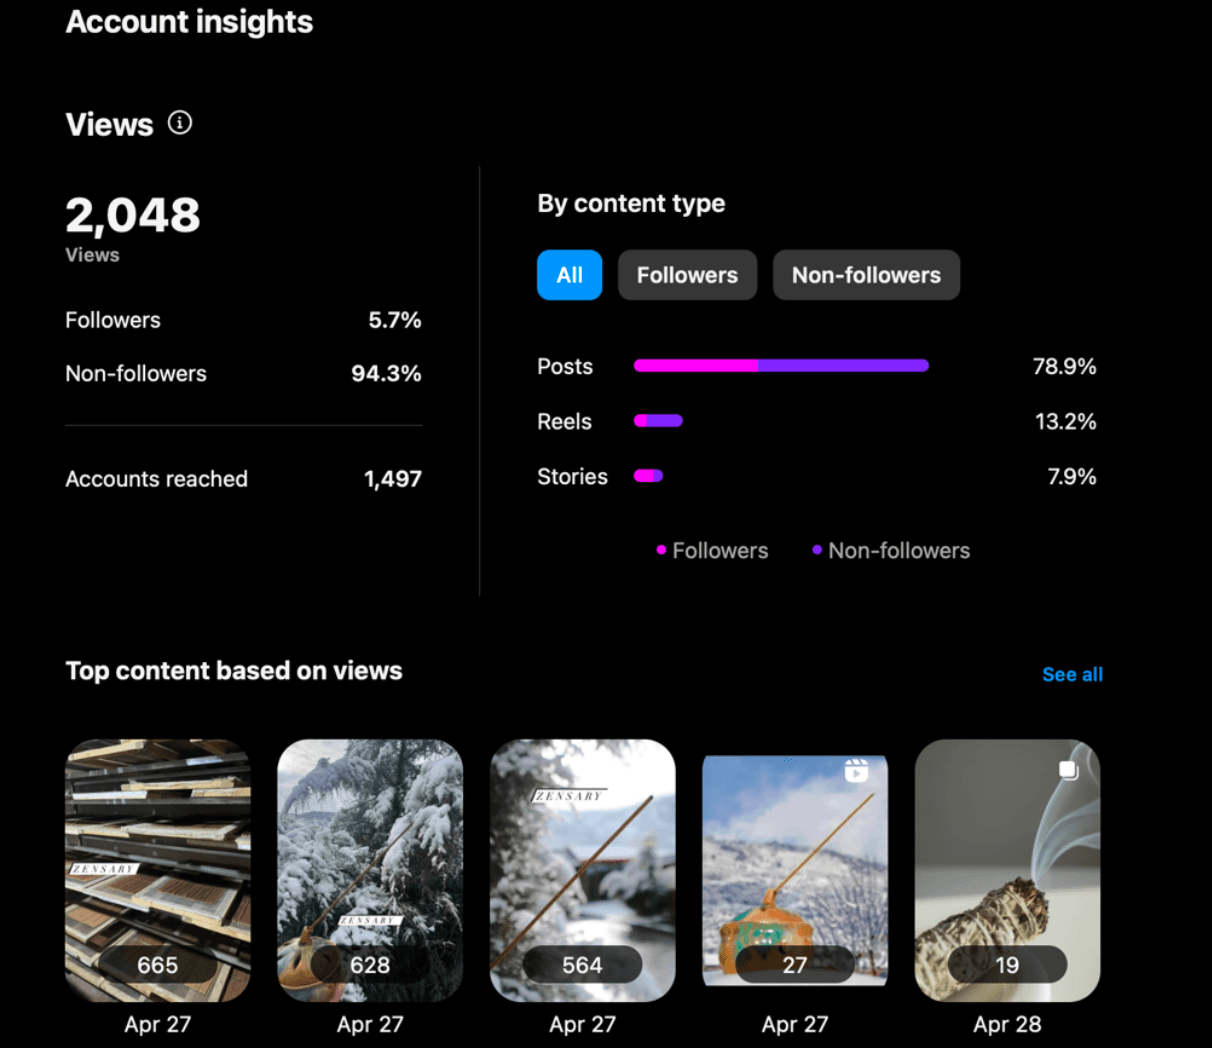
Task: Switch to the Followers filter tab
Action: 688,275
